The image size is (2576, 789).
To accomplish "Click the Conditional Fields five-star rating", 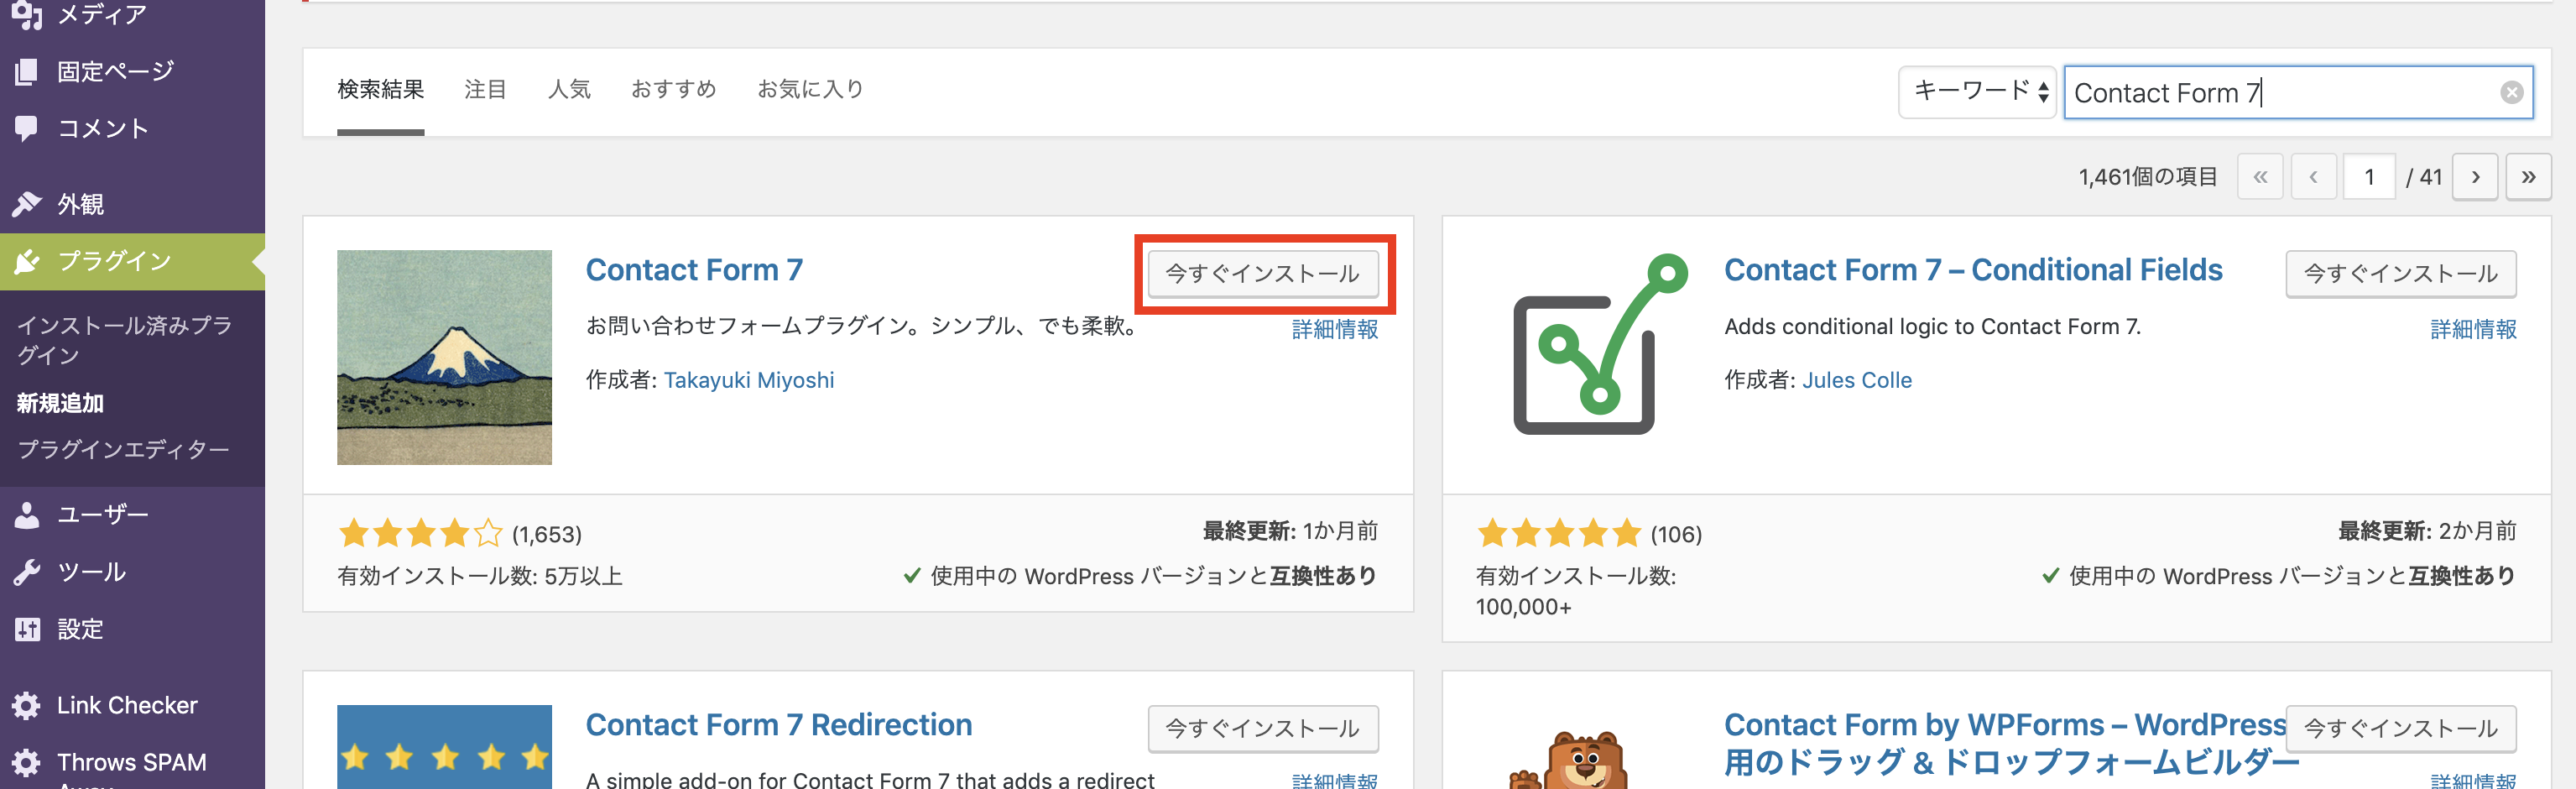I will point(1559,533).
